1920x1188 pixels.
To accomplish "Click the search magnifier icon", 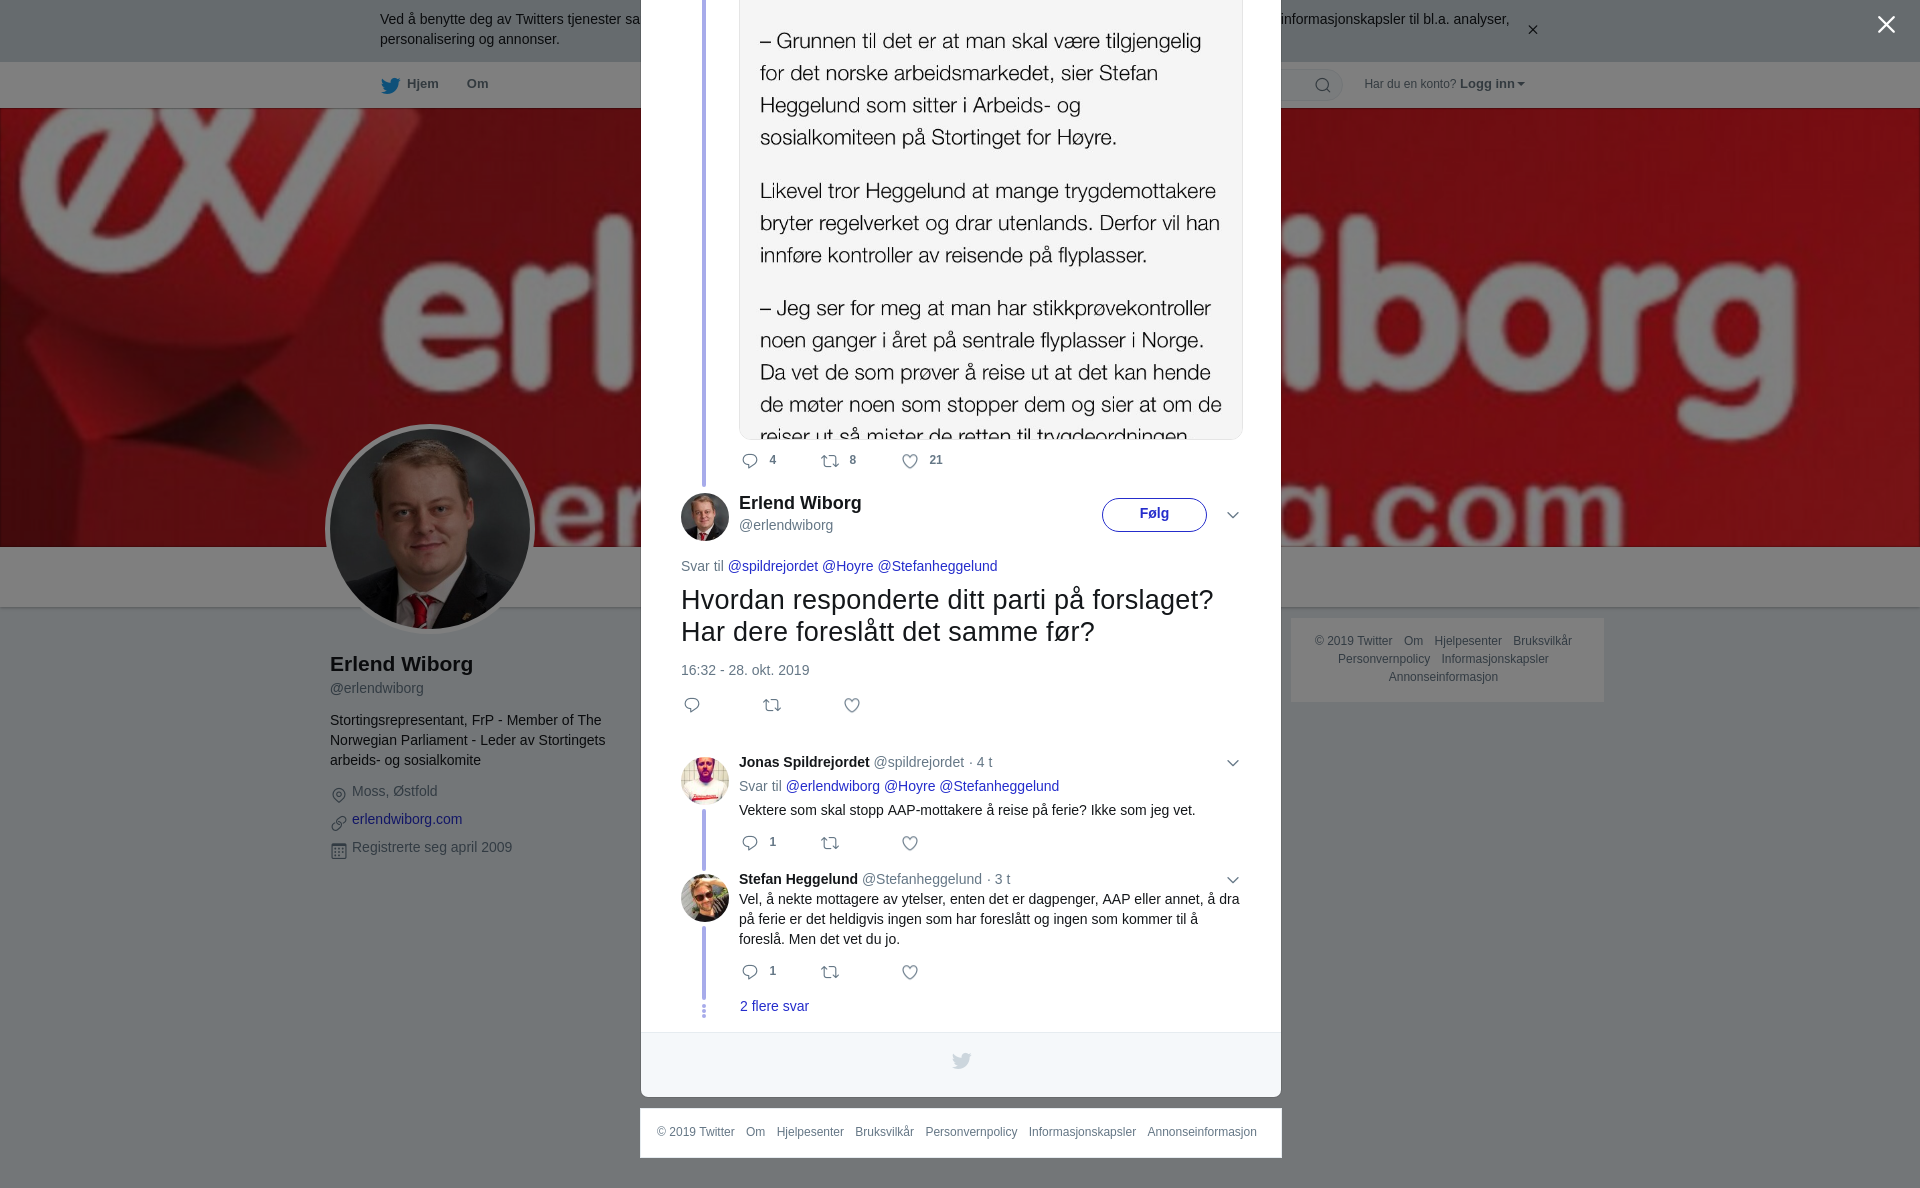I will pyautogui.click(x=1323, y=86).
